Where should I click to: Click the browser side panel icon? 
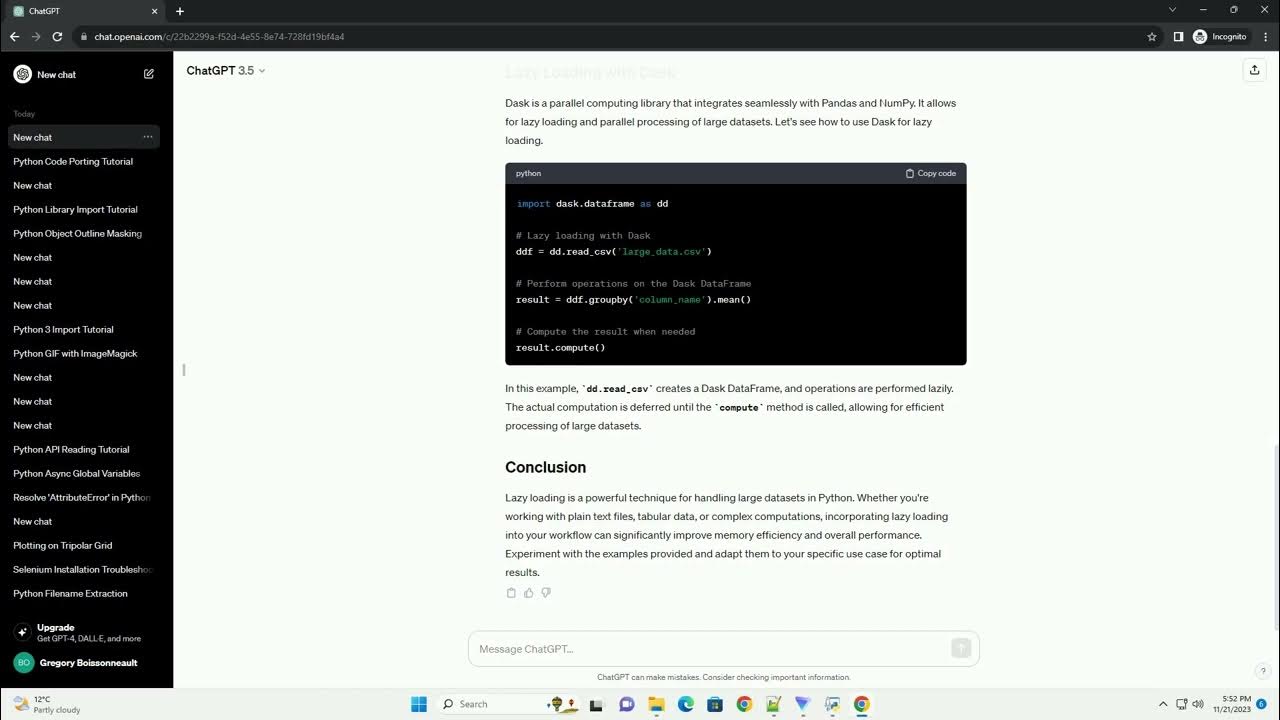pyautogui.click(x=1178, y=36)
